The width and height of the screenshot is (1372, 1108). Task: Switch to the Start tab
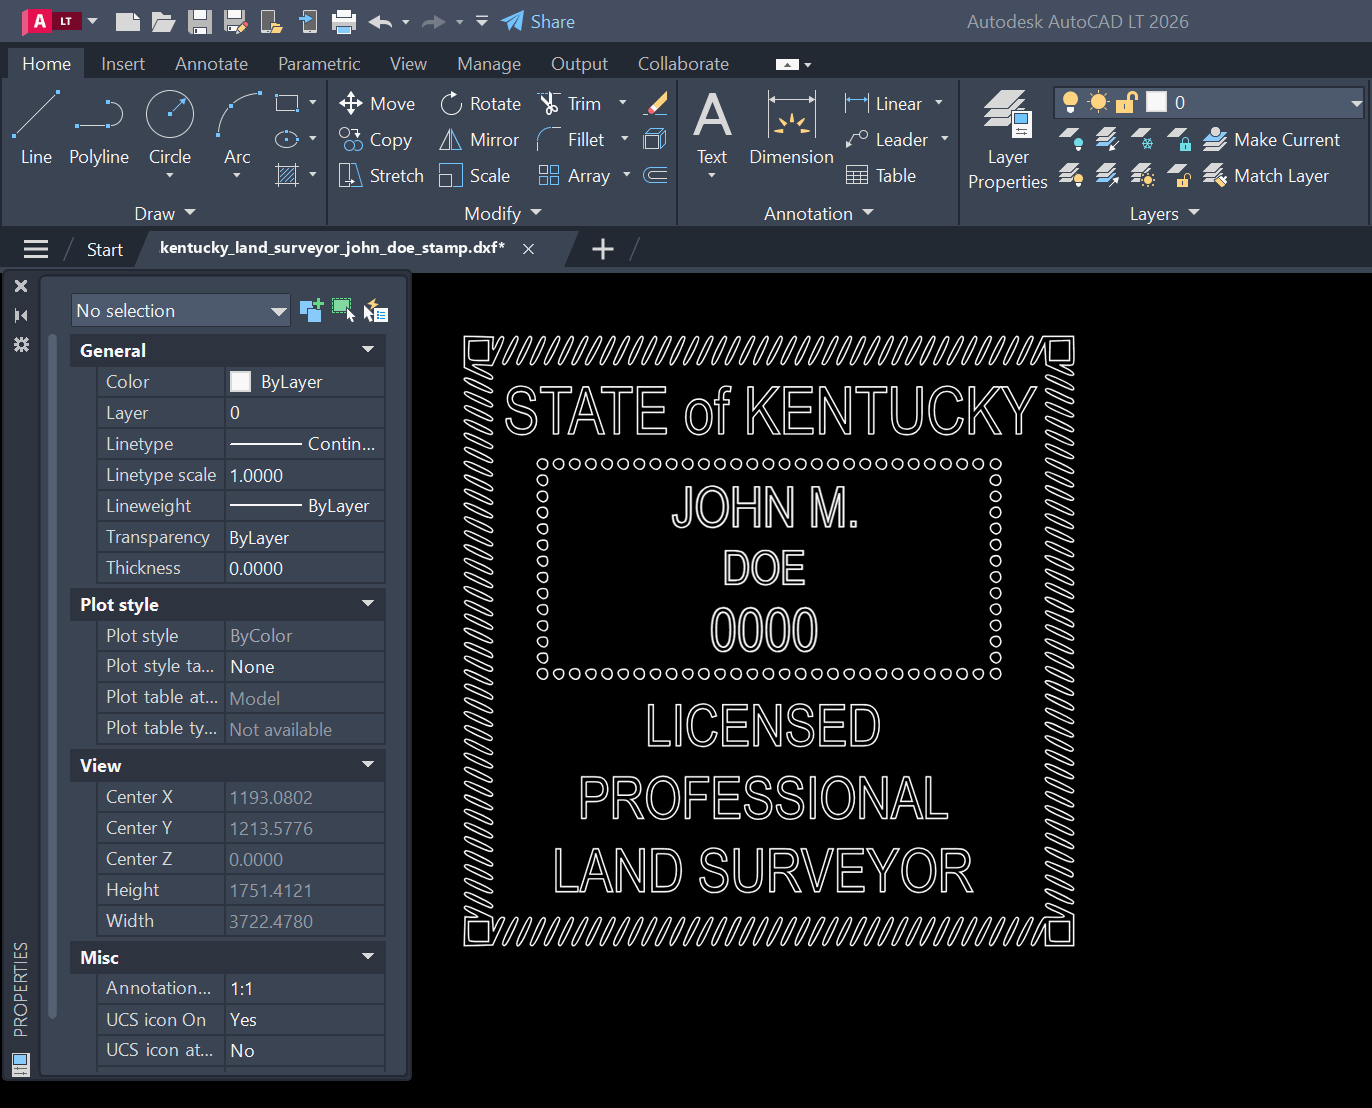pyautogui.click(x=105, y=249)
